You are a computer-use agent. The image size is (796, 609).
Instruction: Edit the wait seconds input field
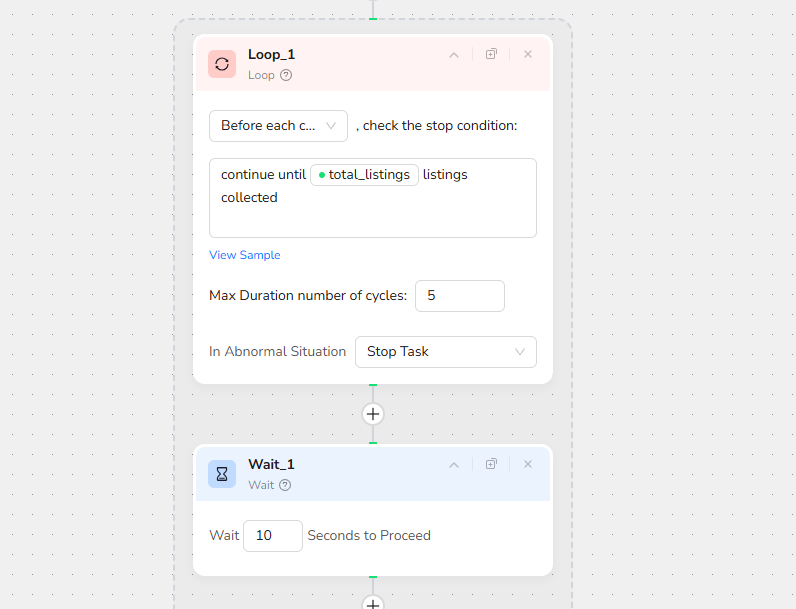coord(272,536)
